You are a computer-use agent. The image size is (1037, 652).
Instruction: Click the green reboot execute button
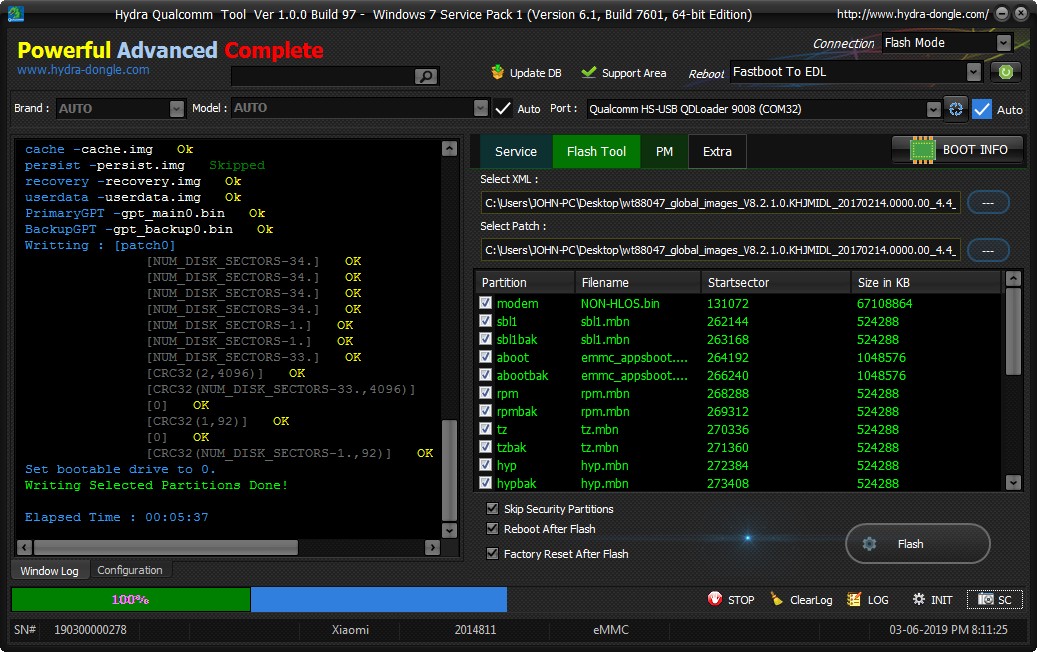tap(1005, 72)
